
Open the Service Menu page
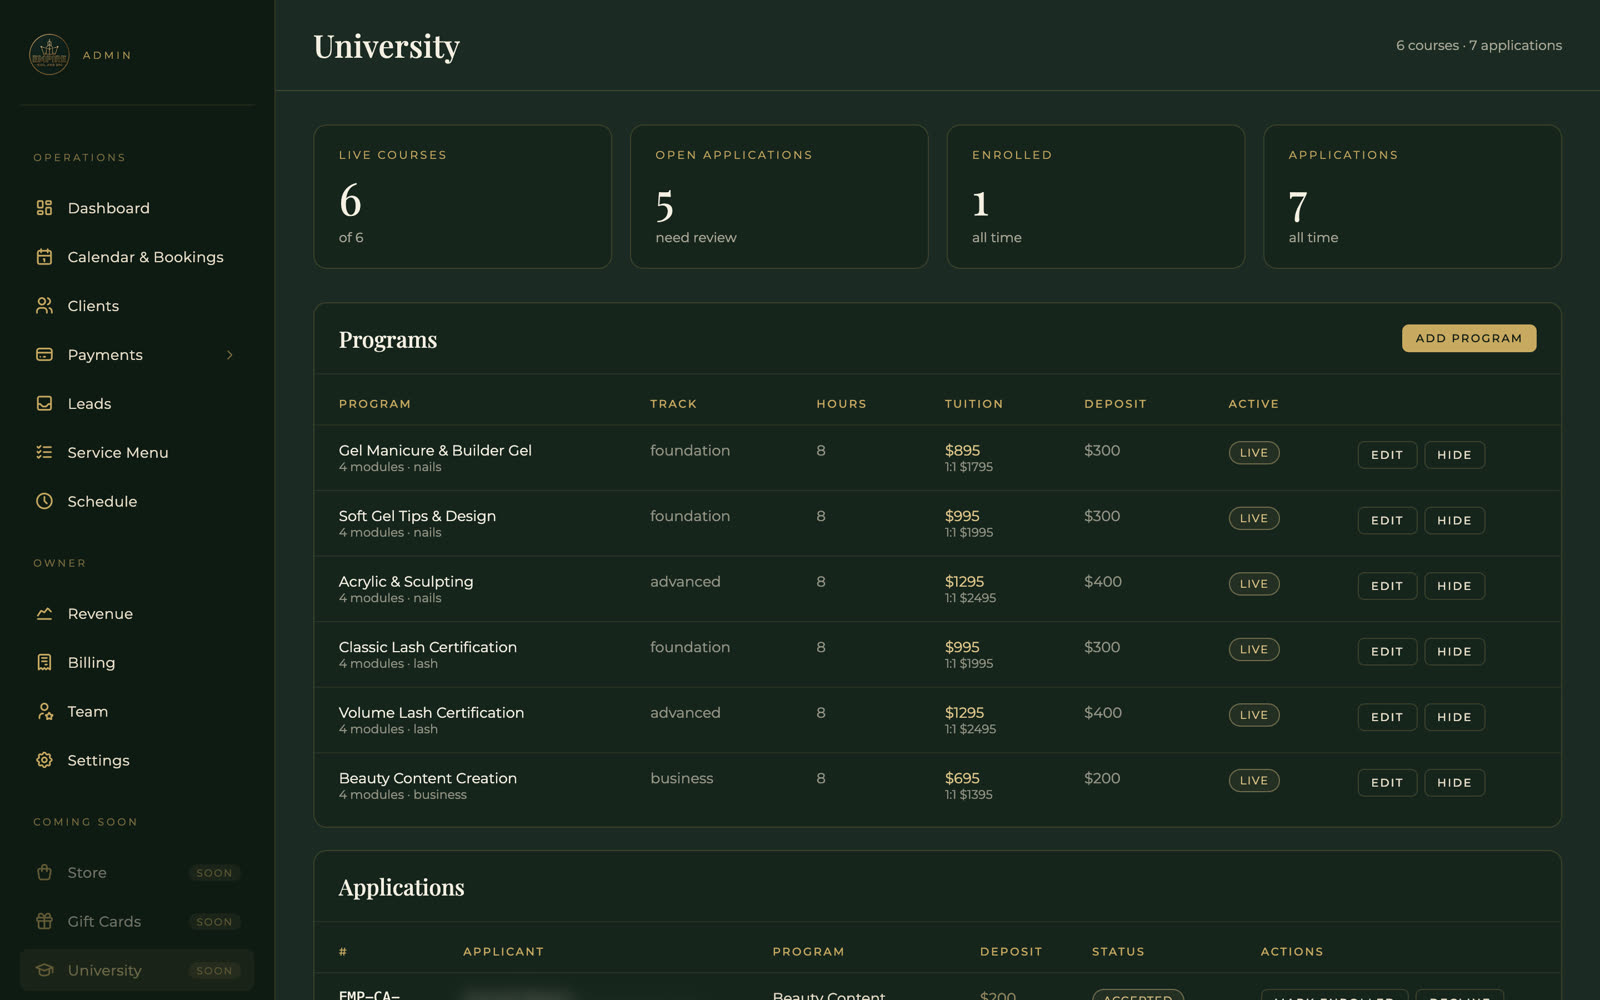point(137,453)
